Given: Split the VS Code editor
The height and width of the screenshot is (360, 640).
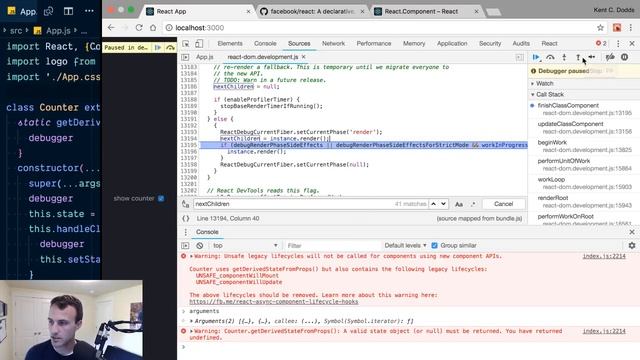Looking at the screenshot, I should coord(68,11).
